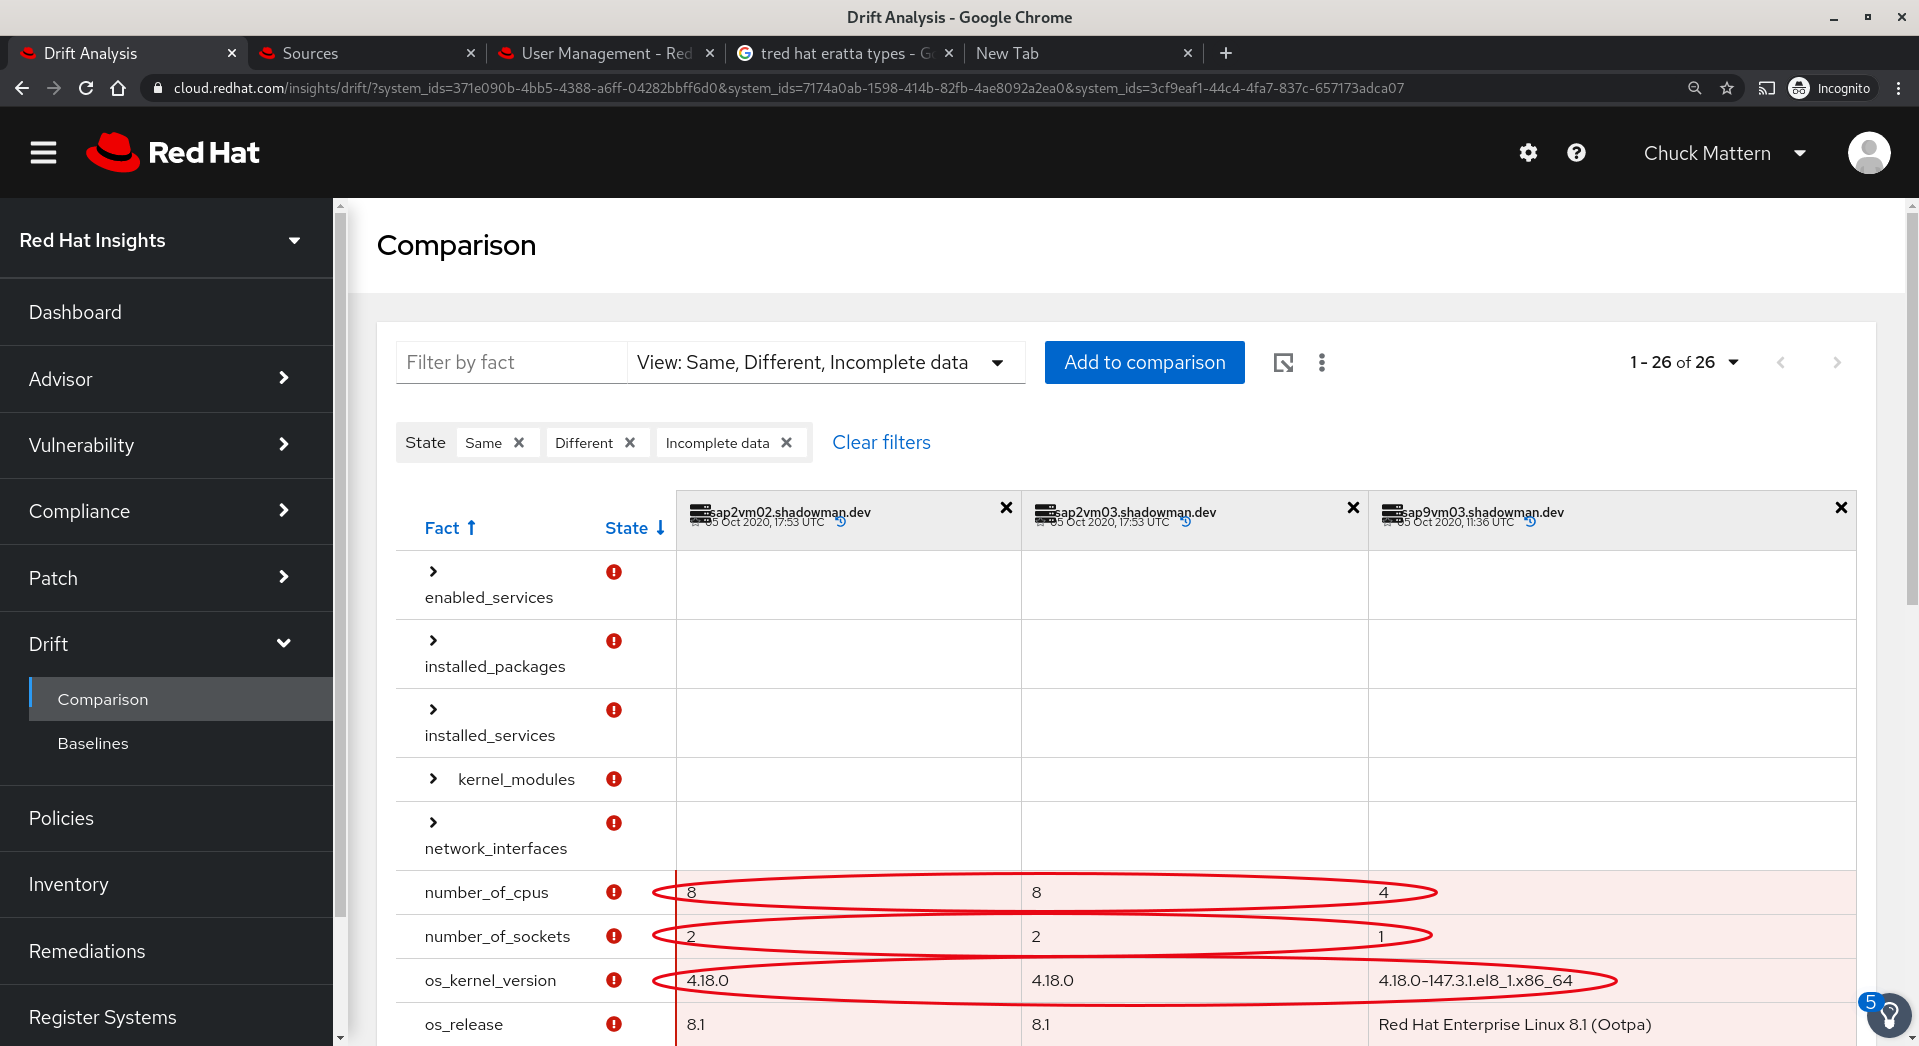The height and width of the screenshot is (1046, 1919).
Task: Bookmark this page with star icon
Action: [x=1727, y=88]
